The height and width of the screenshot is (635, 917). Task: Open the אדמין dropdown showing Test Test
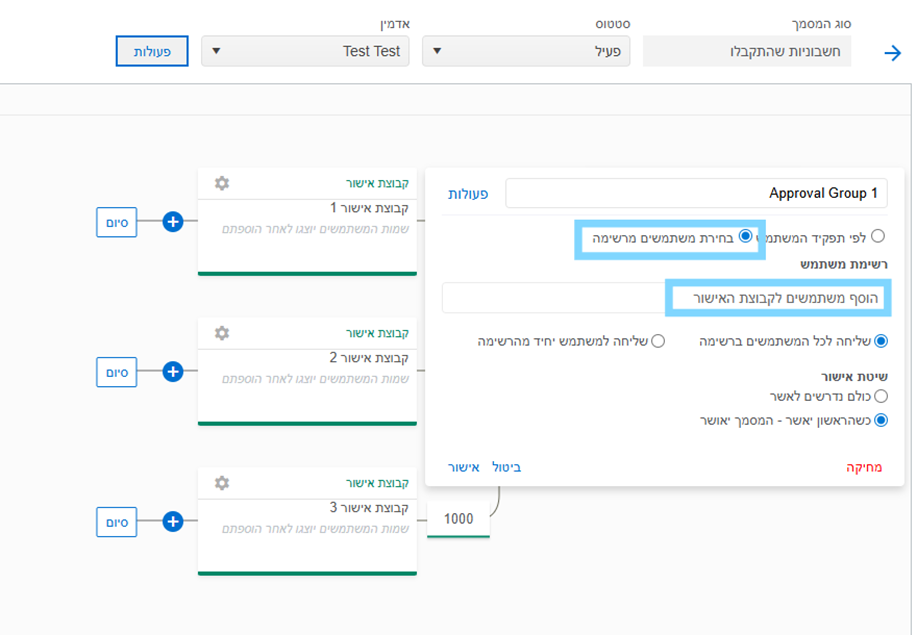[x=305, y=51]
